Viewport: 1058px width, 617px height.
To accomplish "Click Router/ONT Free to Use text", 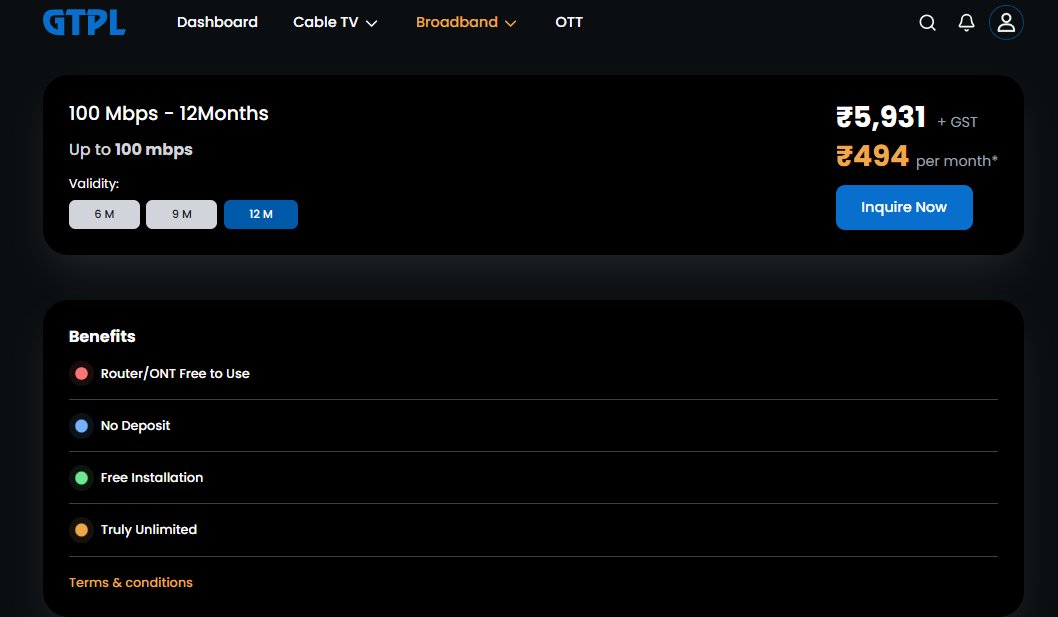I will pyautogui.click(x=175, y=374).
